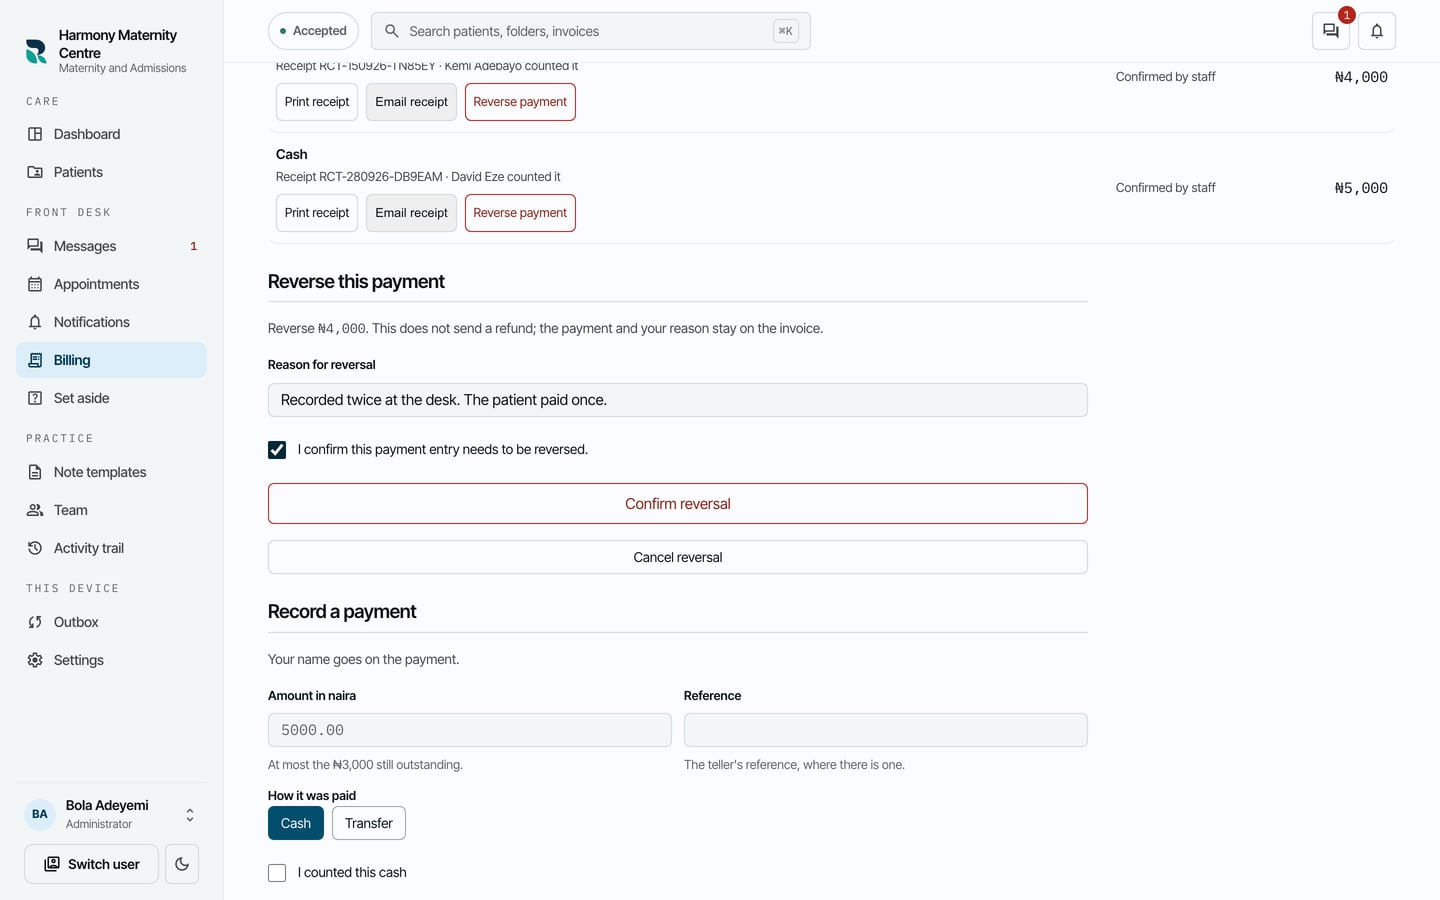Open the notification bell in top bar
The width and height of the screenshot is (1440, 900).
(x=1377, y=31)
